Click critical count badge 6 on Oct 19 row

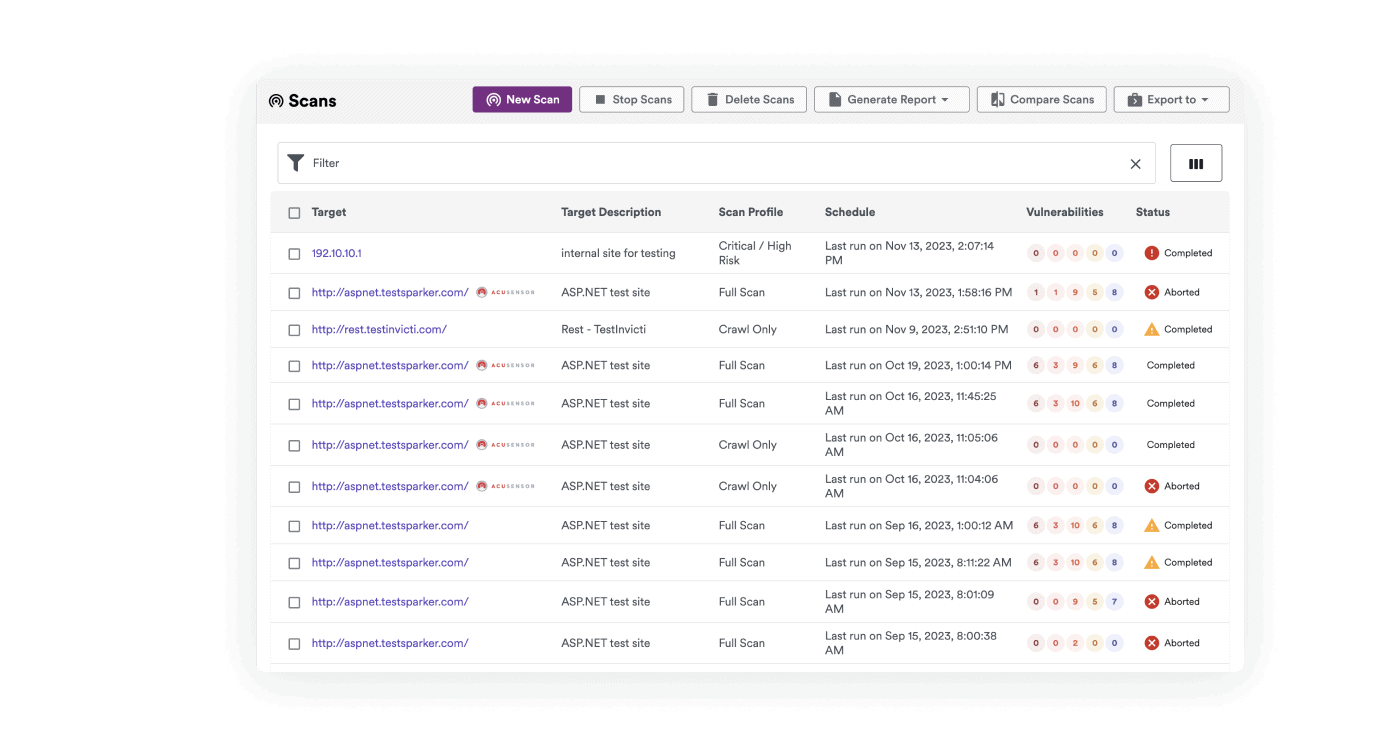[x=1036, y=366]
